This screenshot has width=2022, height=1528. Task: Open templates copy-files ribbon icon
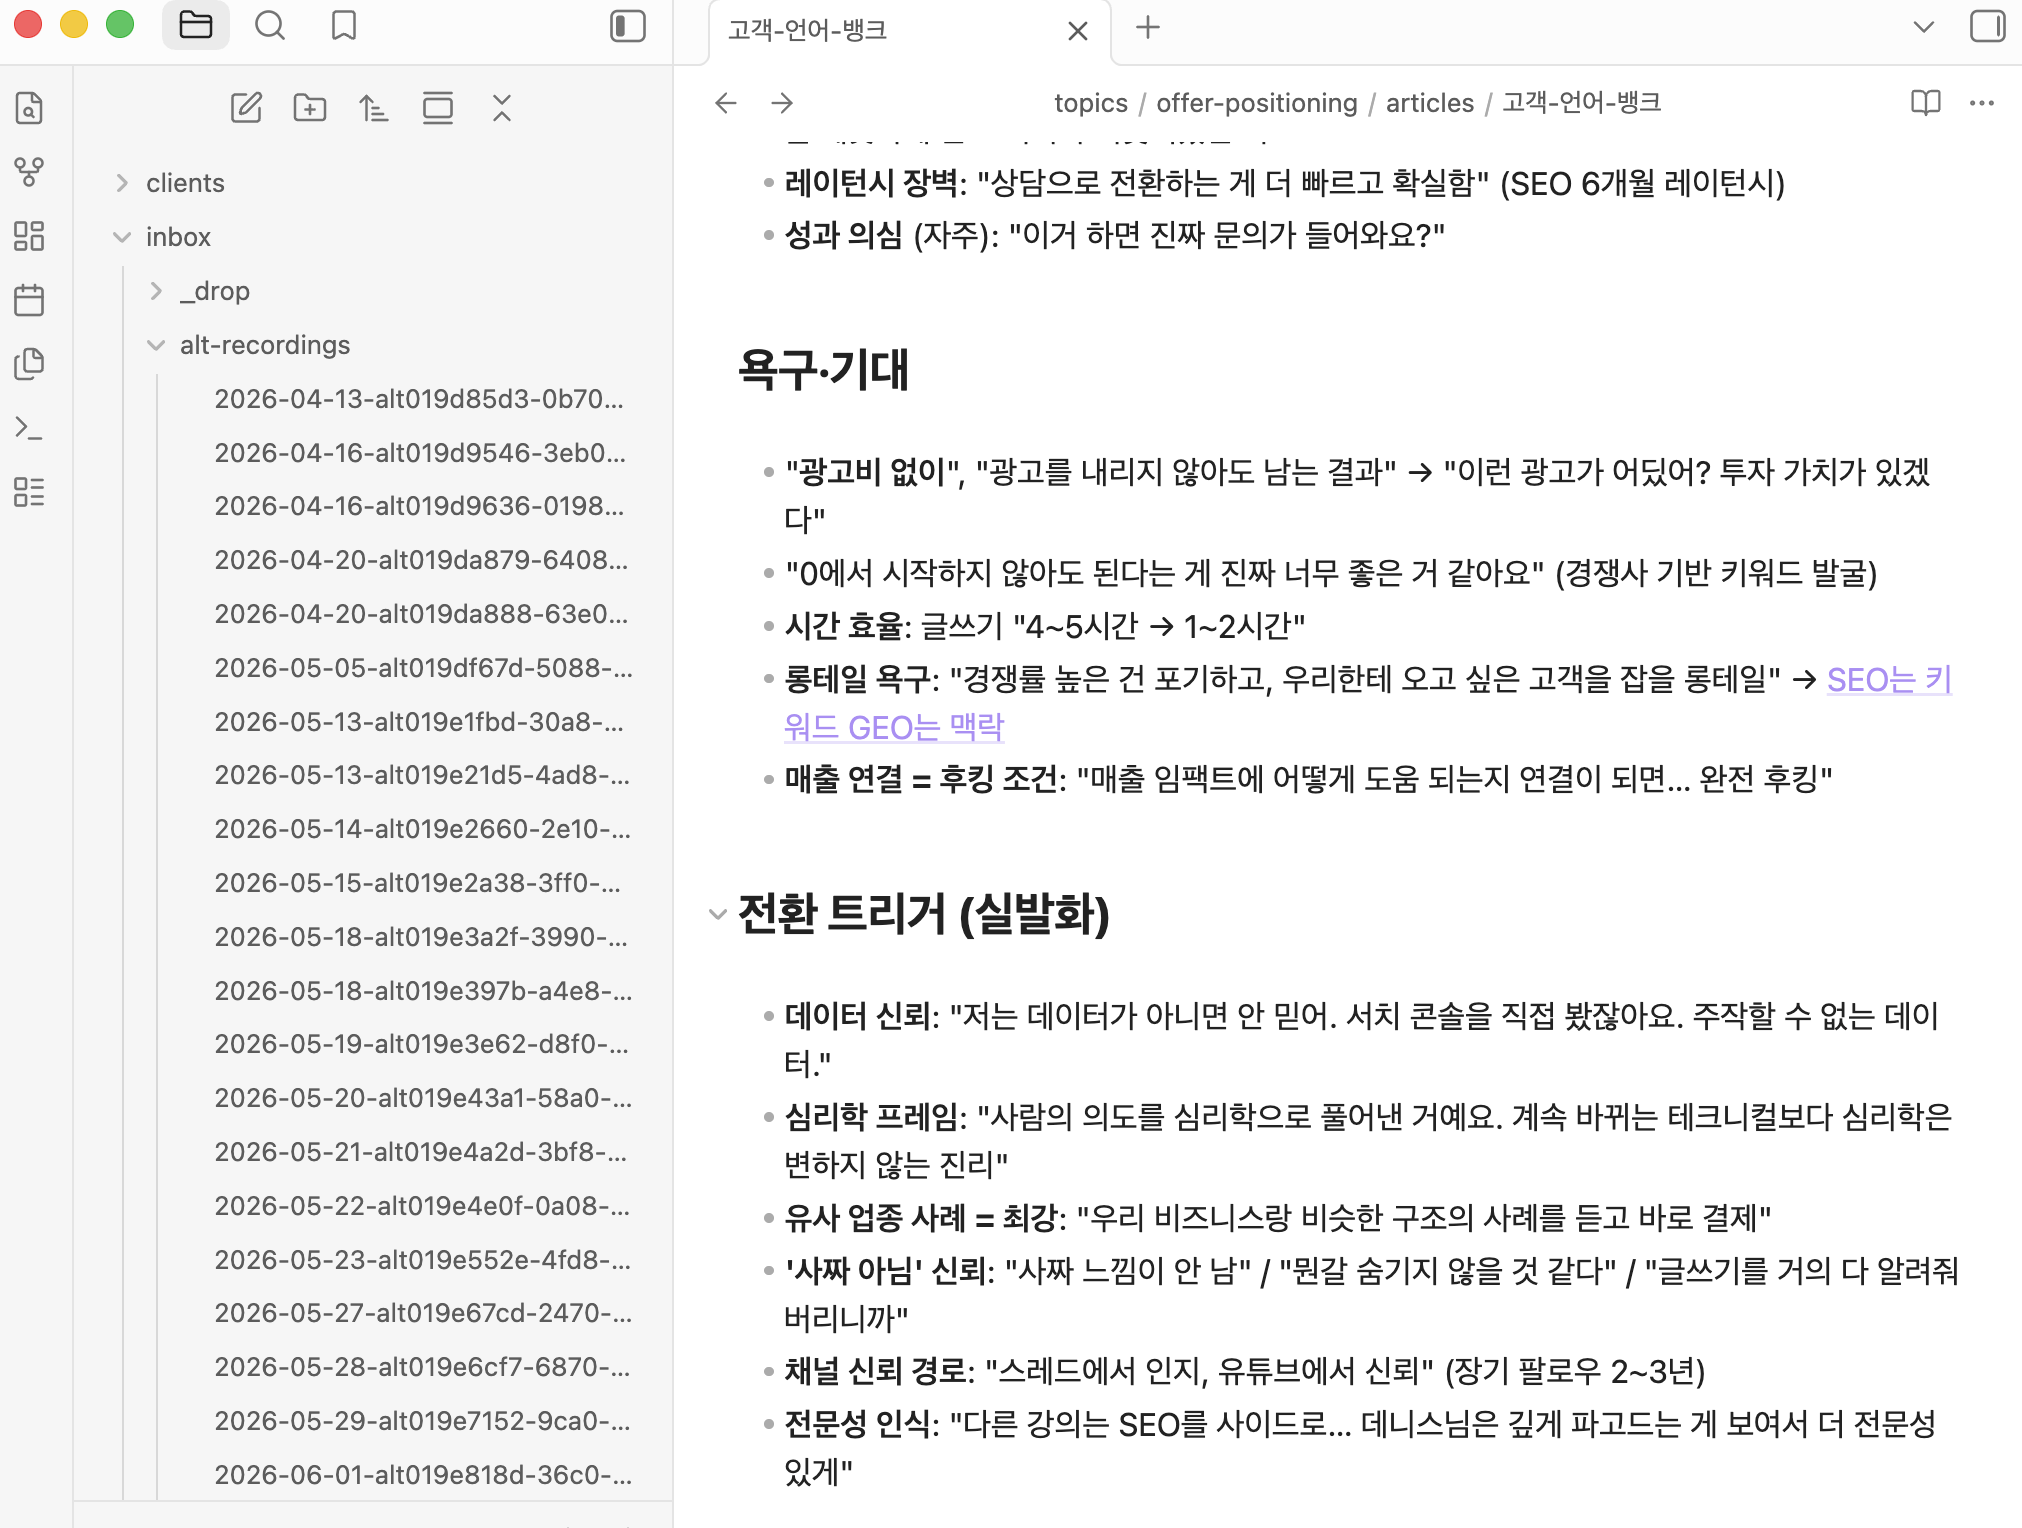click(30, 364)
